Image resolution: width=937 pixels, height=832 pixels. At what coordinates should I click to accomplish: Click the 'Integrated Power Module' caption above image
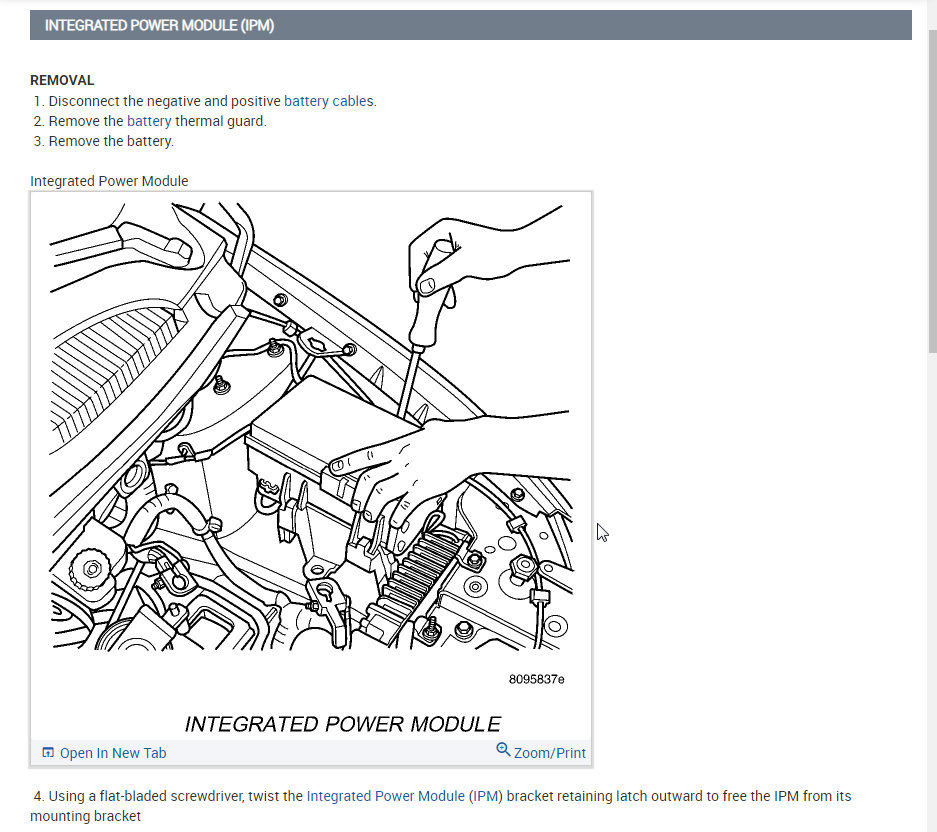point(109,181)
